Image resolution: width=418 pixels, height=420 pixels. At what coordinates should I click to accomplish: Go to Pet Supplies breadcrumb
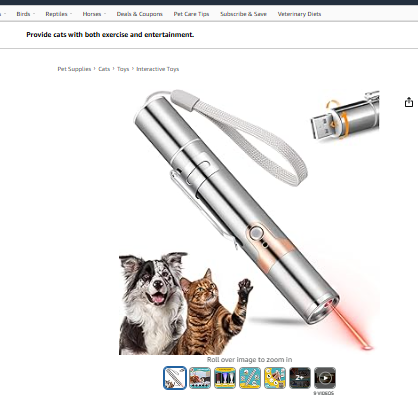pos(74,69)
